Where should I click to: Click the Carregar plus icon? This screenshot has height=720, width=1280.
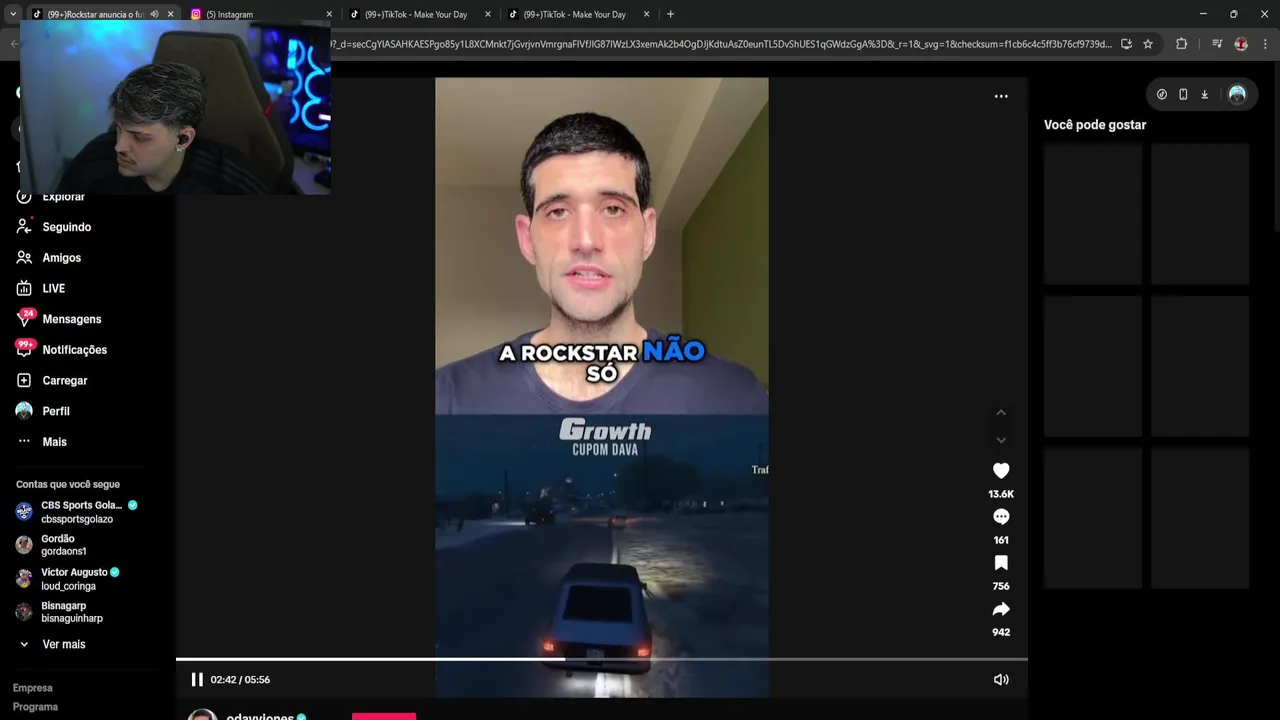tap(24, 381)
